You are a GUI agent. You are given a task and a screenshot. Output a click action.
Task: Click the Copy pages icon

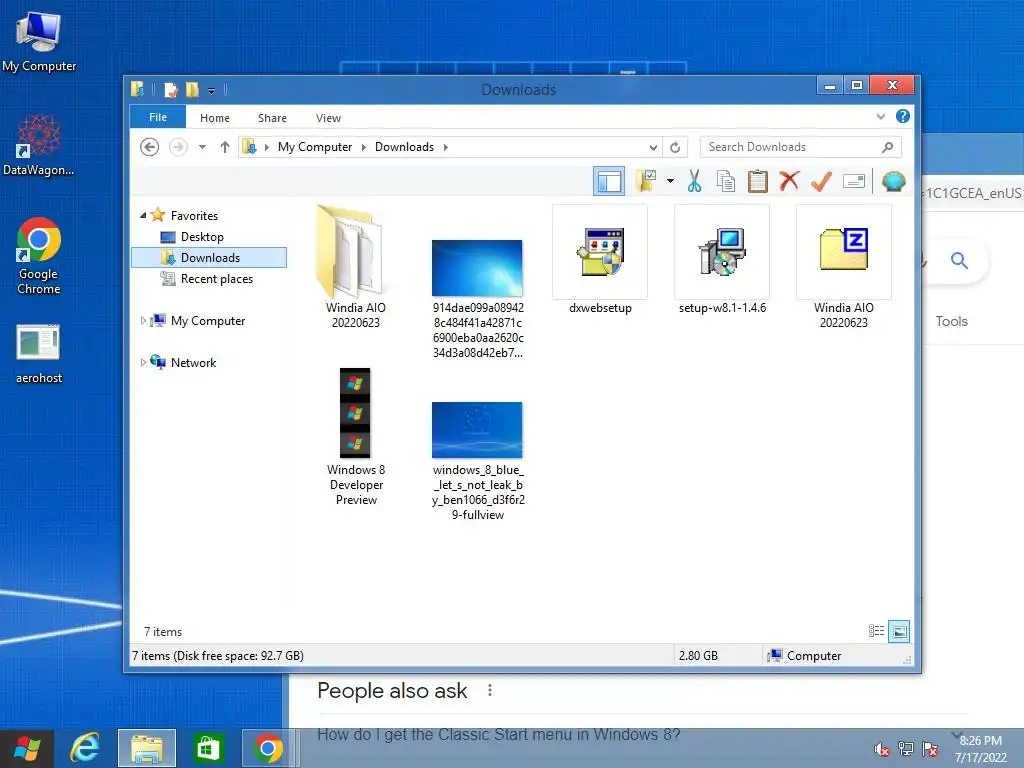click(726, 181)
